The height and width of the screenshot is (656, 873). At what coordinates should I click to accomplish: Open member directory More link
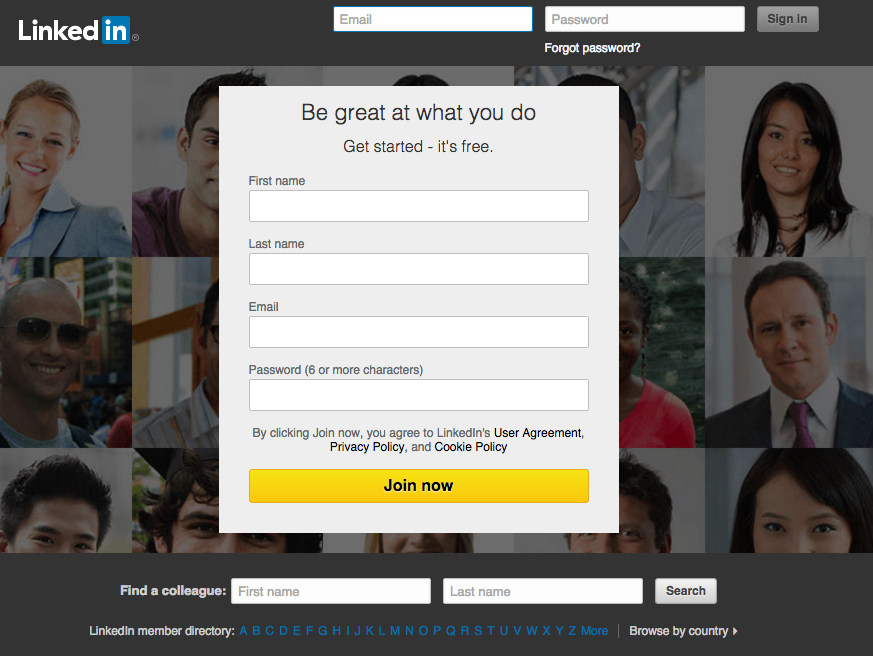(x=595, y=631)
